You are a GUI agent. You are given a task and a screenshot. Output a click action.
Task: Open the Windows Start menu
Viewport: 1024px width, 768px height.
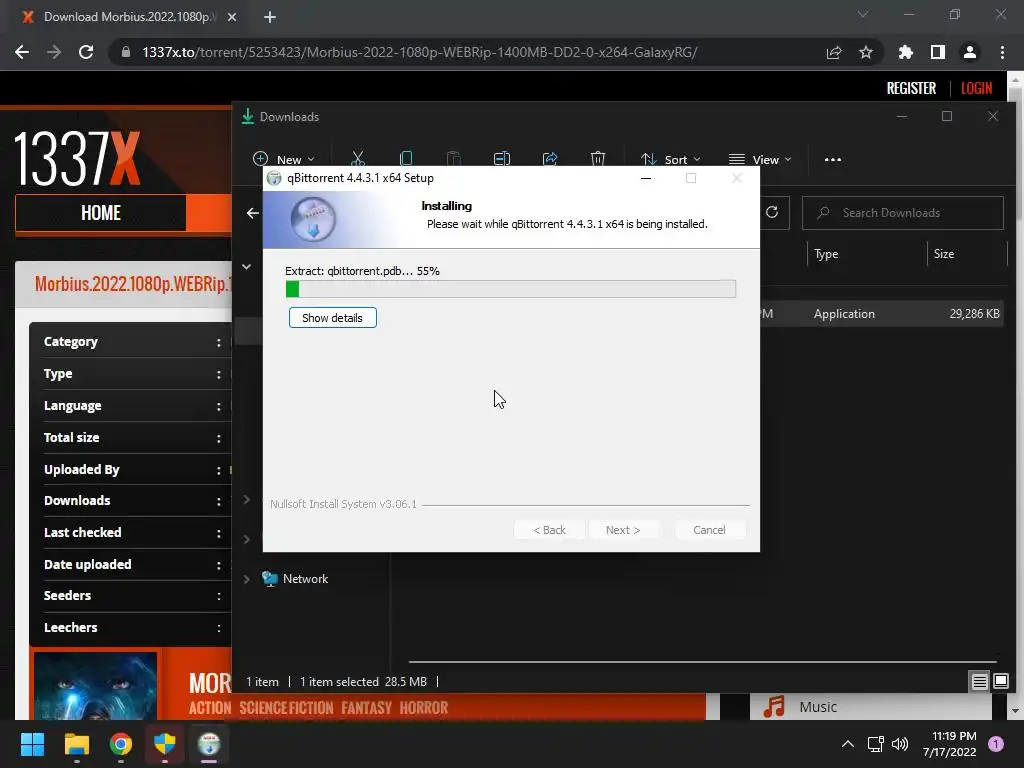point(32,744)
